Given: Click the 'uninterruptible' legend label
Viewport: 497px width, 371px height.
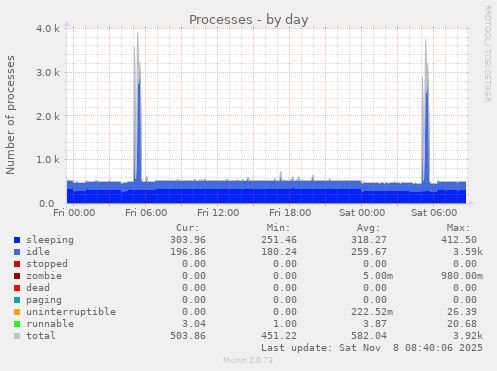Looking at the screenshot, I should click(71, 312).
